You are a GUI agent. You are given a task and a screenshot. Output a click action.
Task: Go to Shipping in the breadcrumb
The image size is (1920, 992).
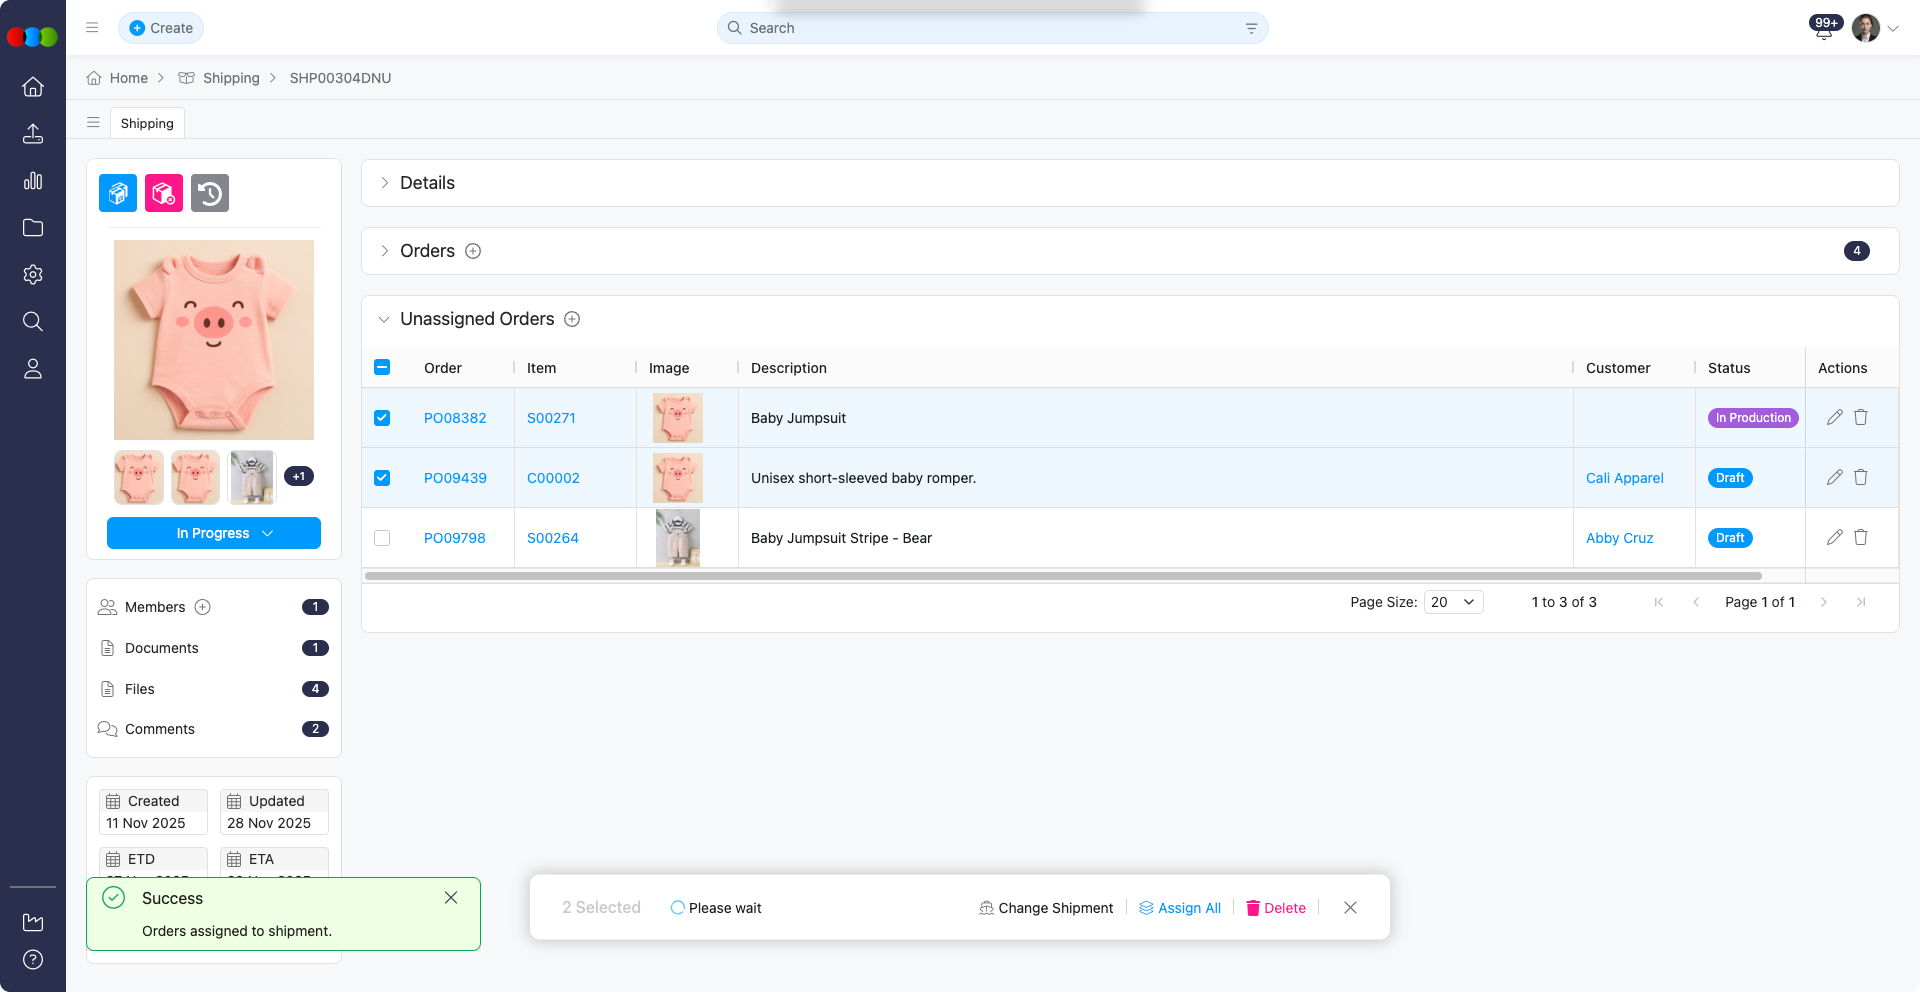[231, 78]
